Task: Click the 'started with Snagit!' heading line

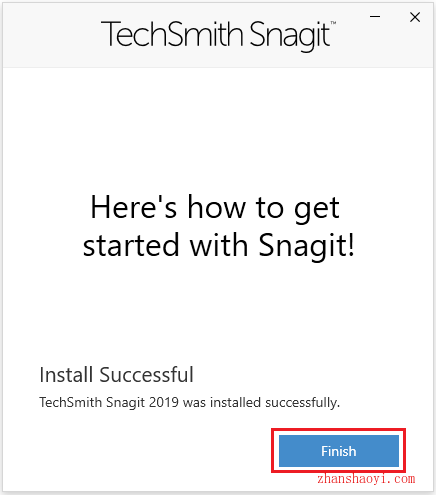Action: tap(219, 245)
